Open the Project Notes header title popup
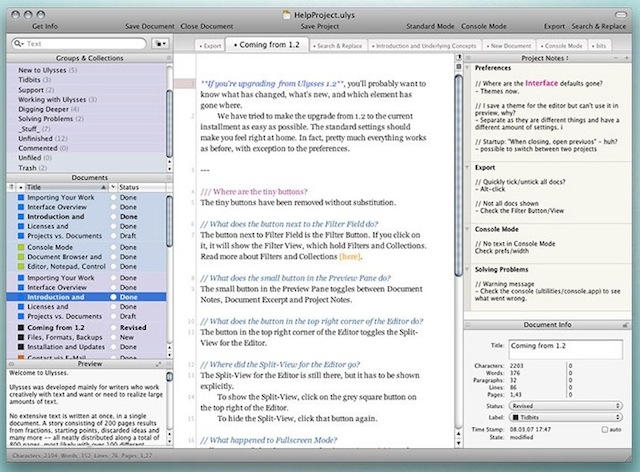This screenshot has width=640, height=472. click(x=544, y=58)
